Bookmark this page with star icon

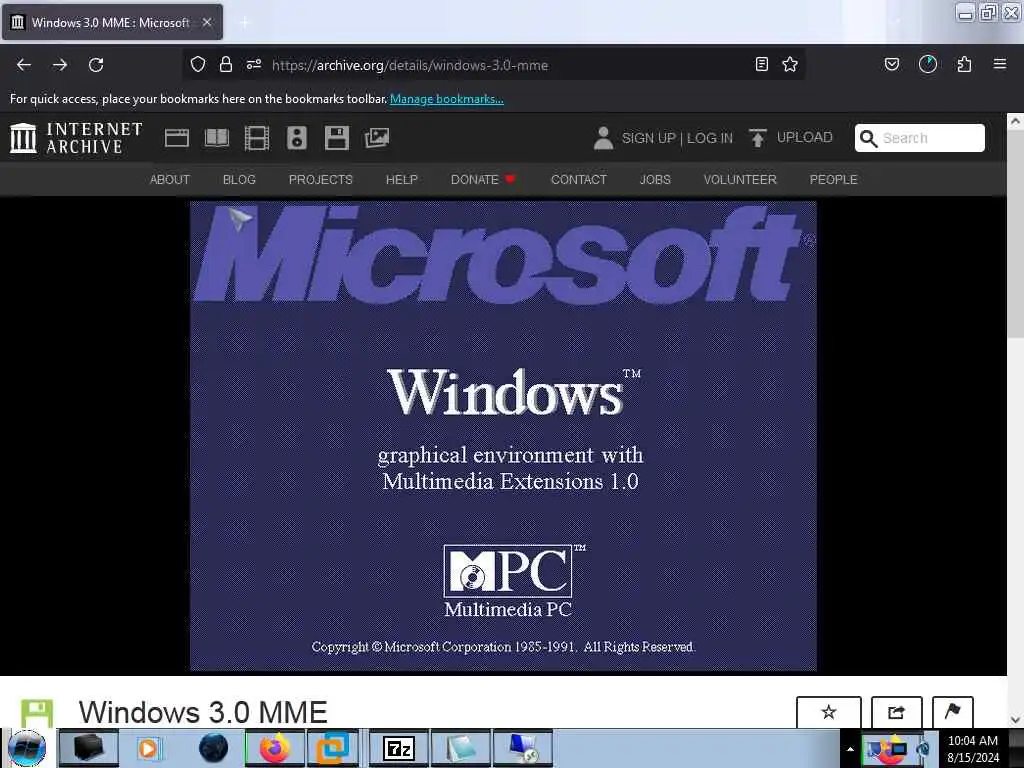coord(790,64)
